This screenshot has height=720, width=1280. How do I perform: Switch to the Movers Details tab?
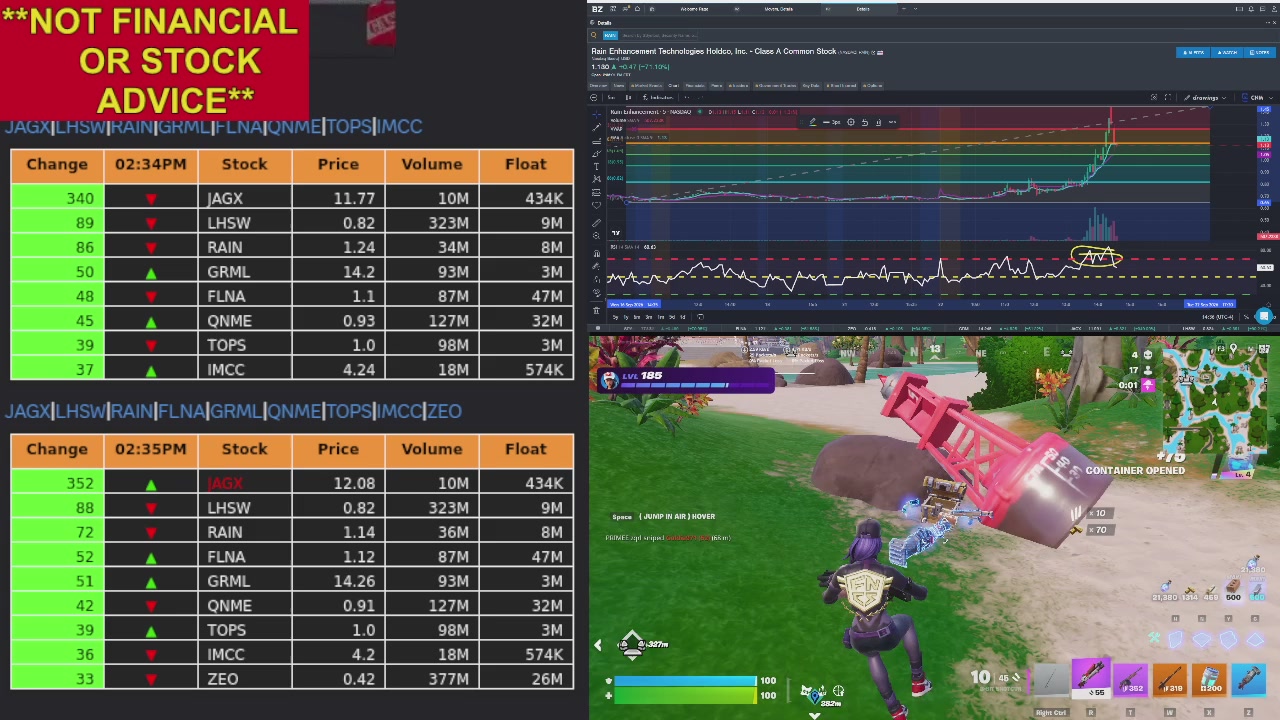(779, 9)
